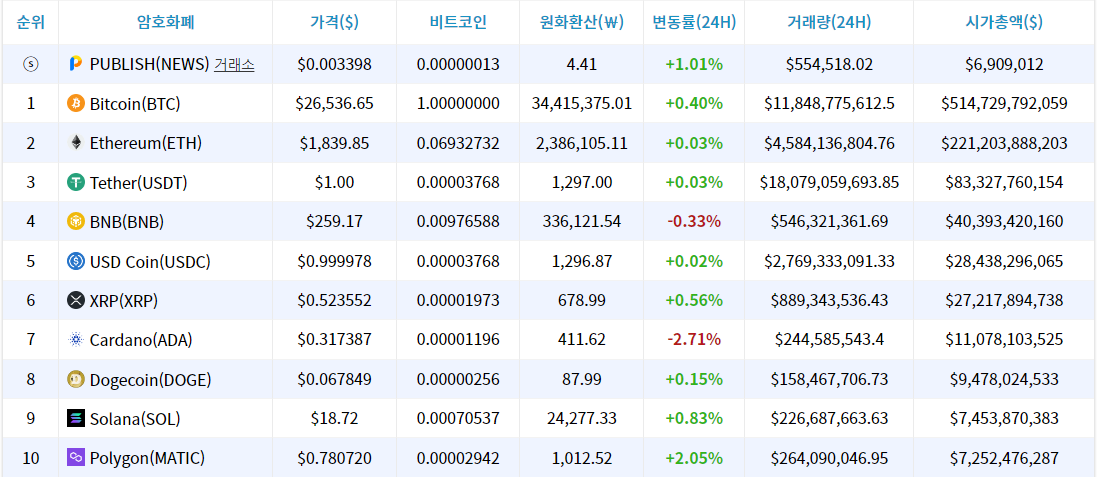Image resolution: width=1097 pixels, height=477 pixels.
Task: Click the Dogecoin logo icon
Action: point(76,379)
